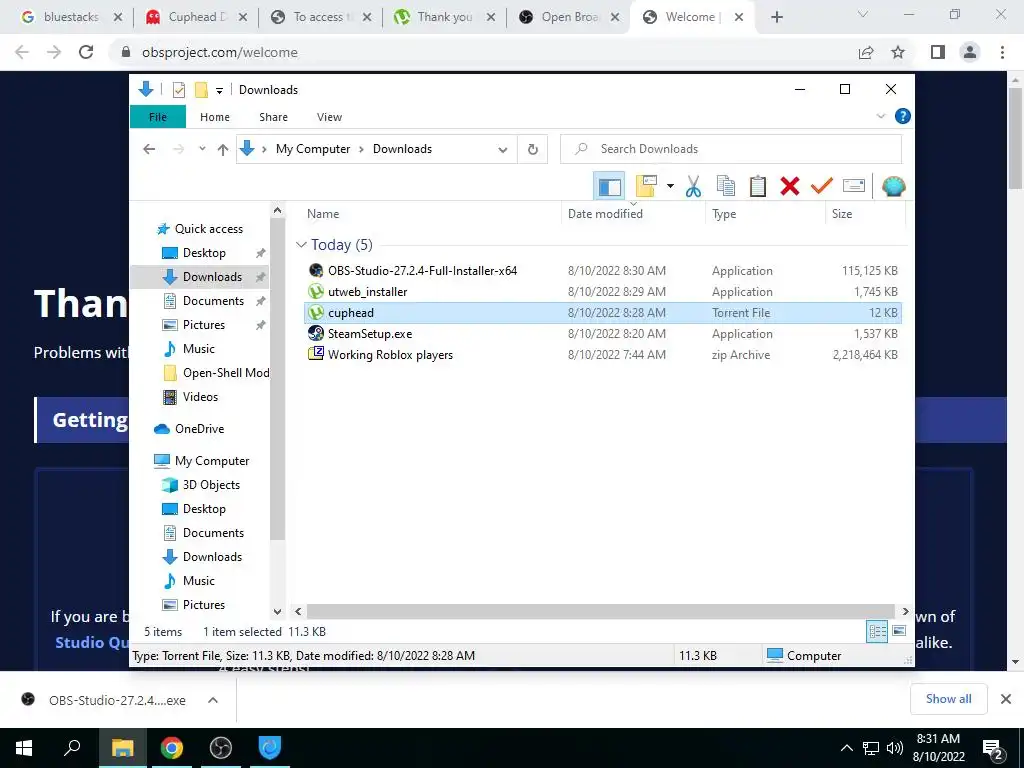Open the File ribbon tab
Viewport: 1024px width, 768px height.
(x=158, y=117)
